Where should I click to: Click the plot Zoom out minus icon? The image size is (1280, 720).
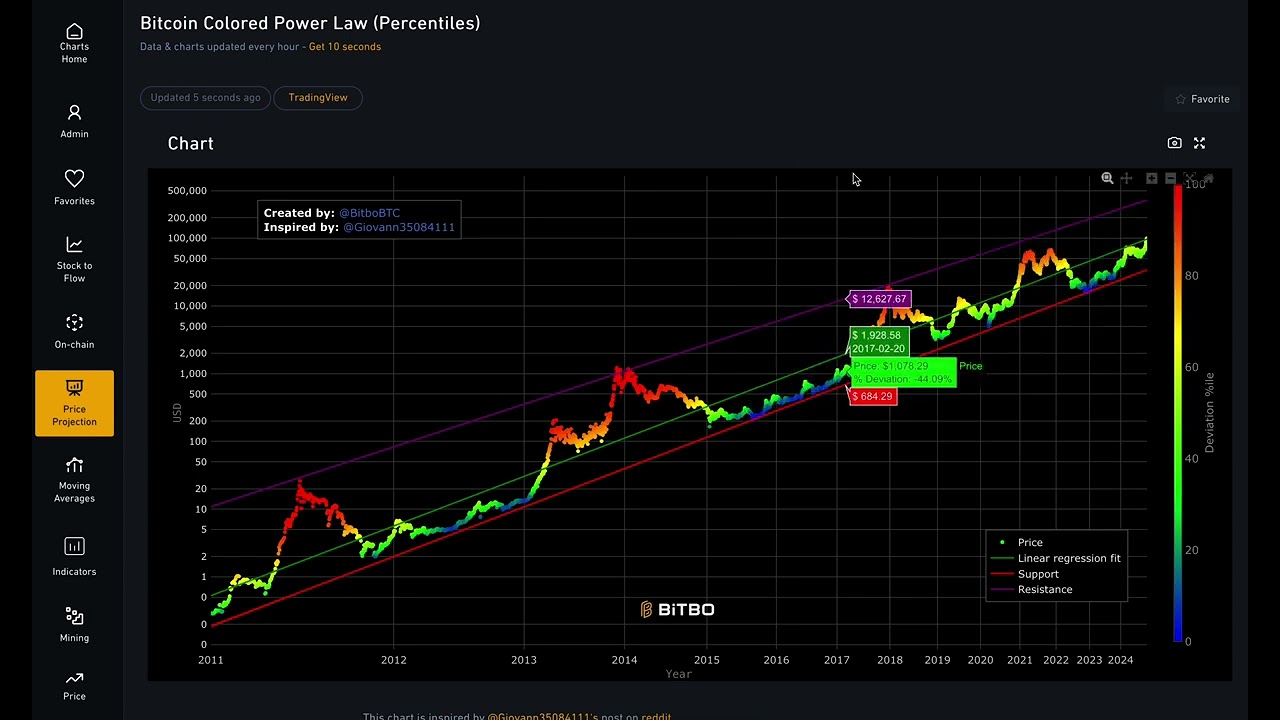[1170, 178]
